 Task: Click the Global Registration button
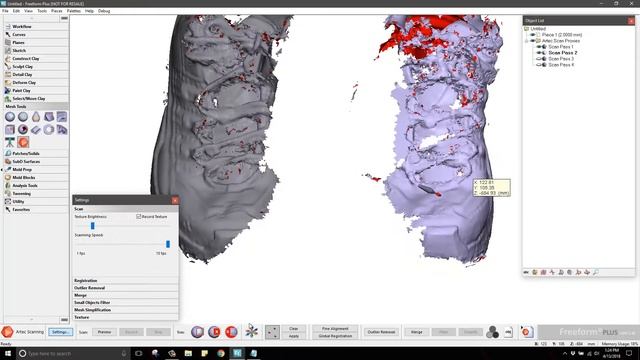point(335,336)
